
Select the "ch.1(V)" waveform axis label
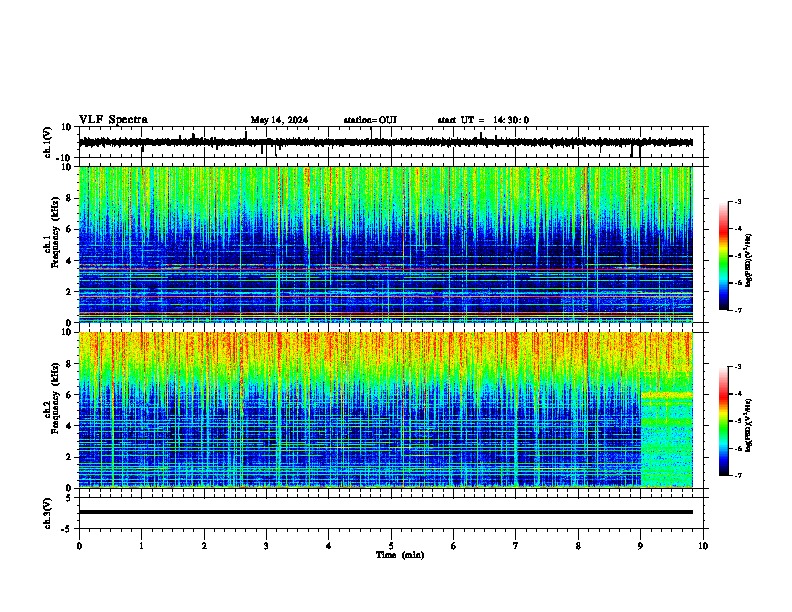click(x=48, y=142)
